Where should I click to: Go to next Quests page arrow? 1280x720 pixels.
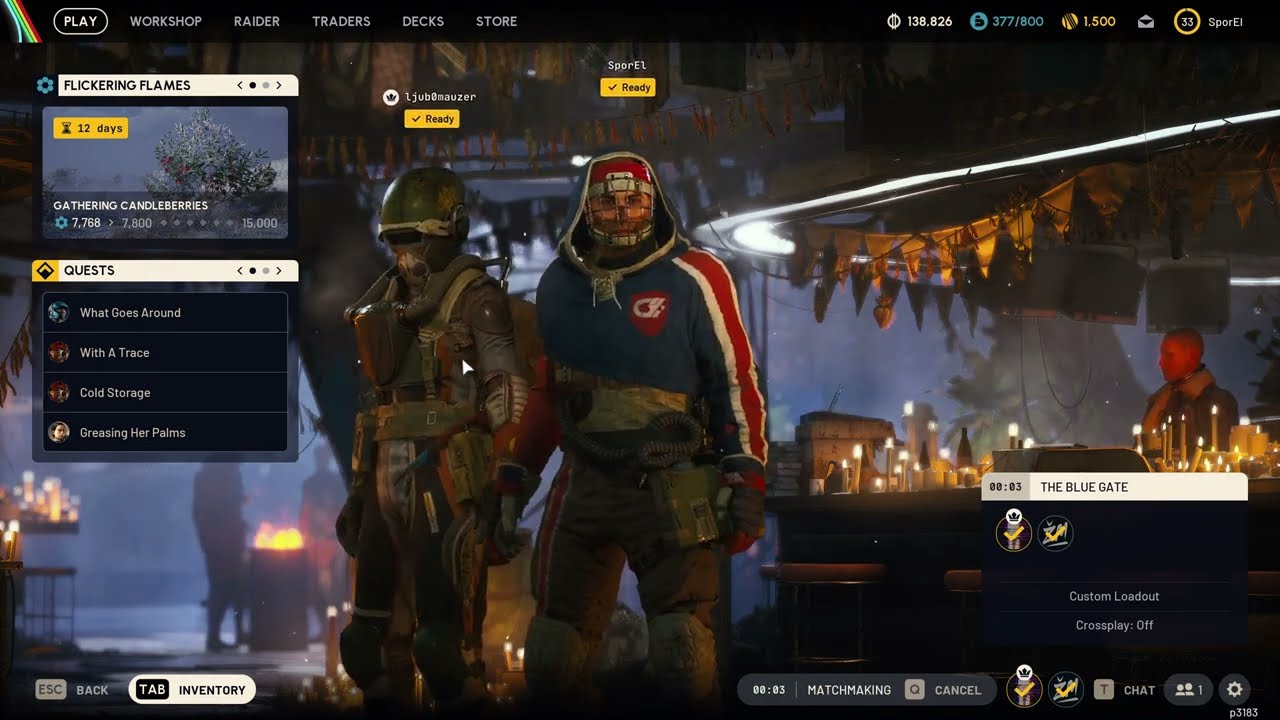279,270
